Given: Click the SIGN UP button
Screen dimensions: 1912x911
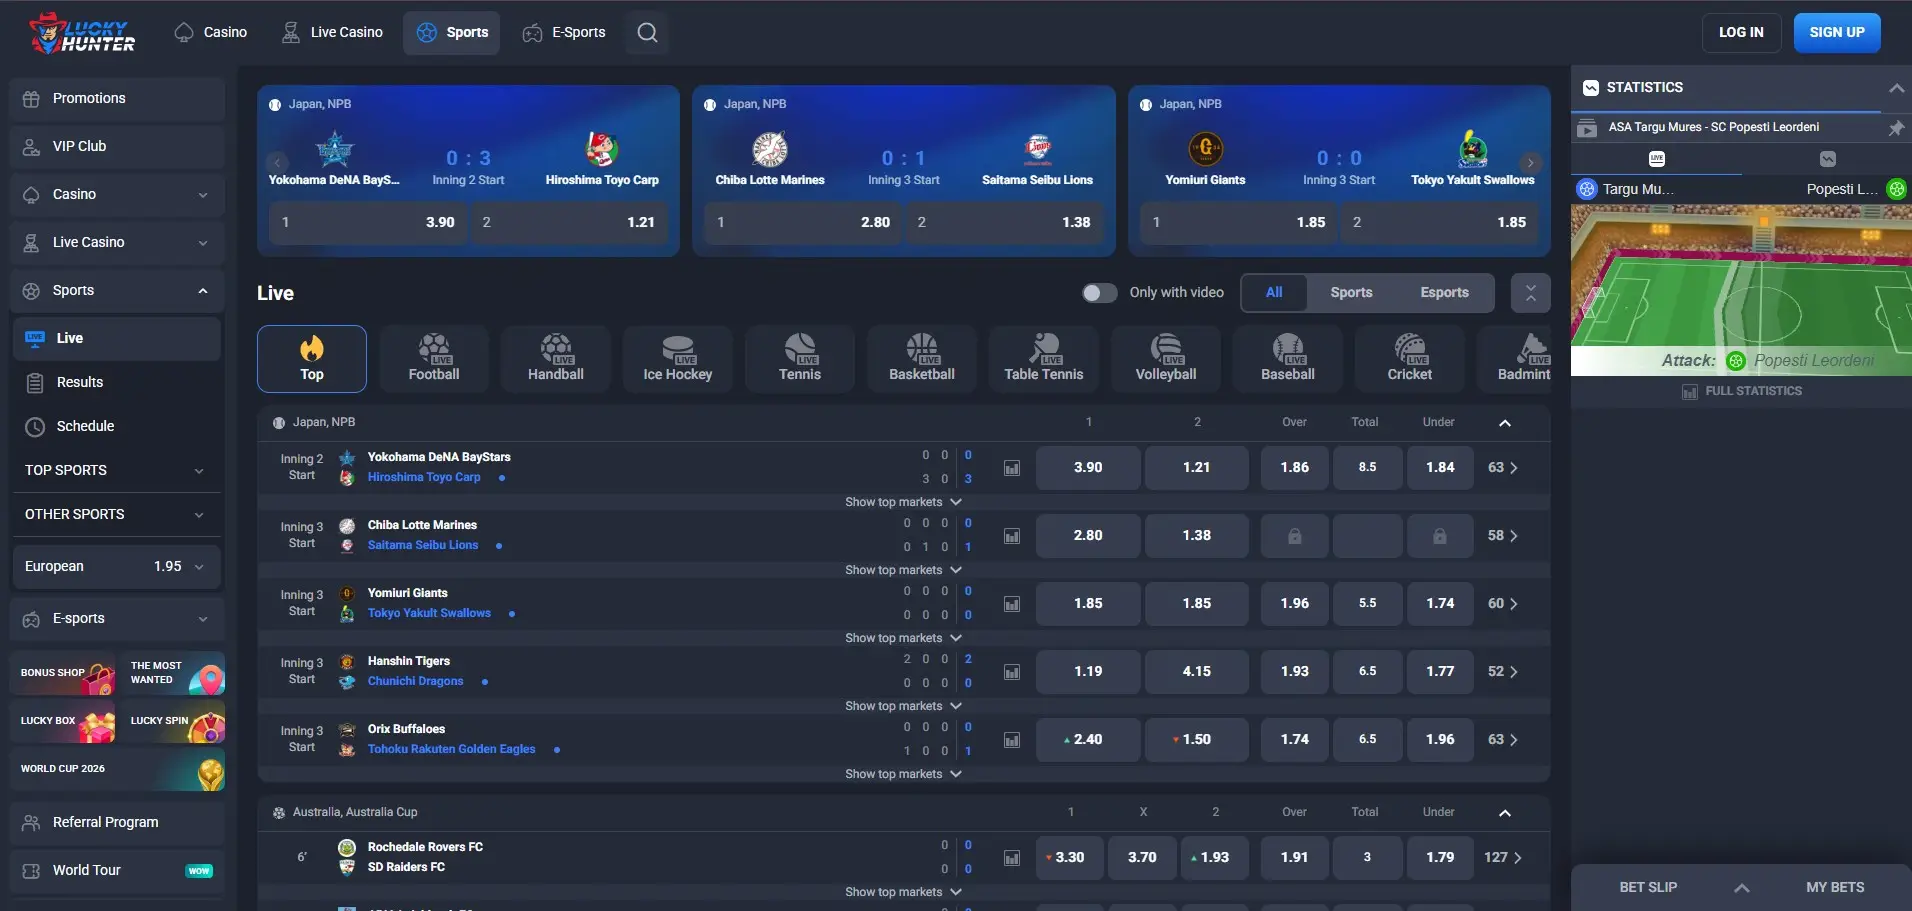Looking at the screenshot, I should 1837,33.
